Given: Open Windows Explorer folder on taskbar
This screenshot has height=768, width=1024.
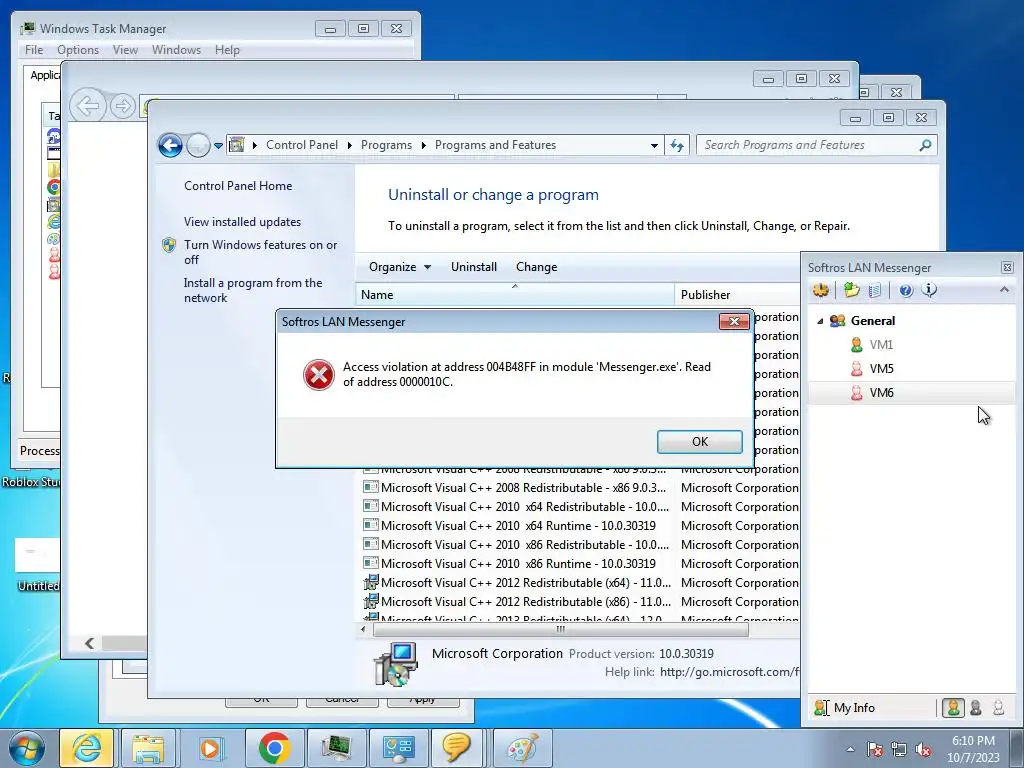Looking at the screenshot, I should tap(148, 748).
